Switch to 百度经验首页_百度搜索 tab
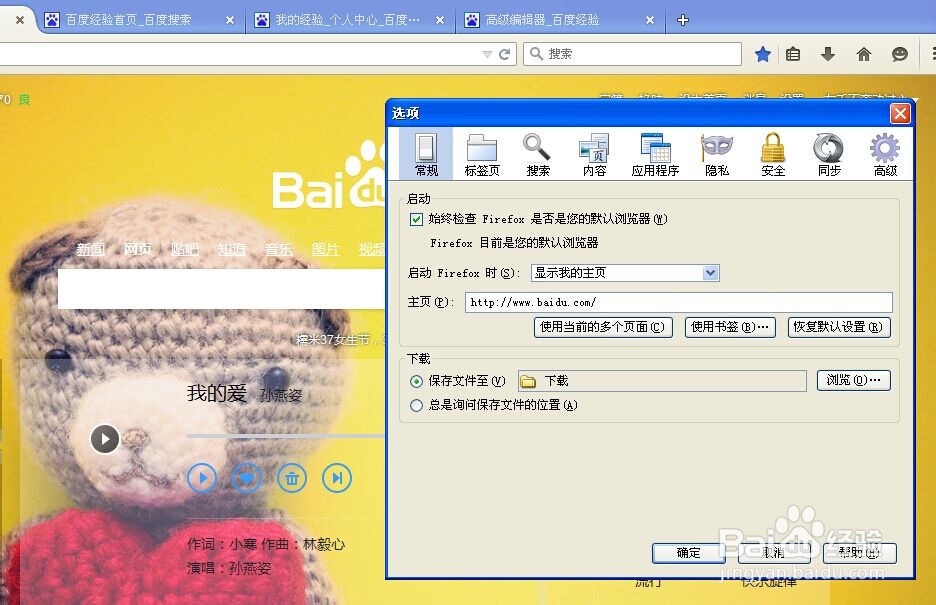This screenshot has height=605, width=936. (x=128, y=20)
